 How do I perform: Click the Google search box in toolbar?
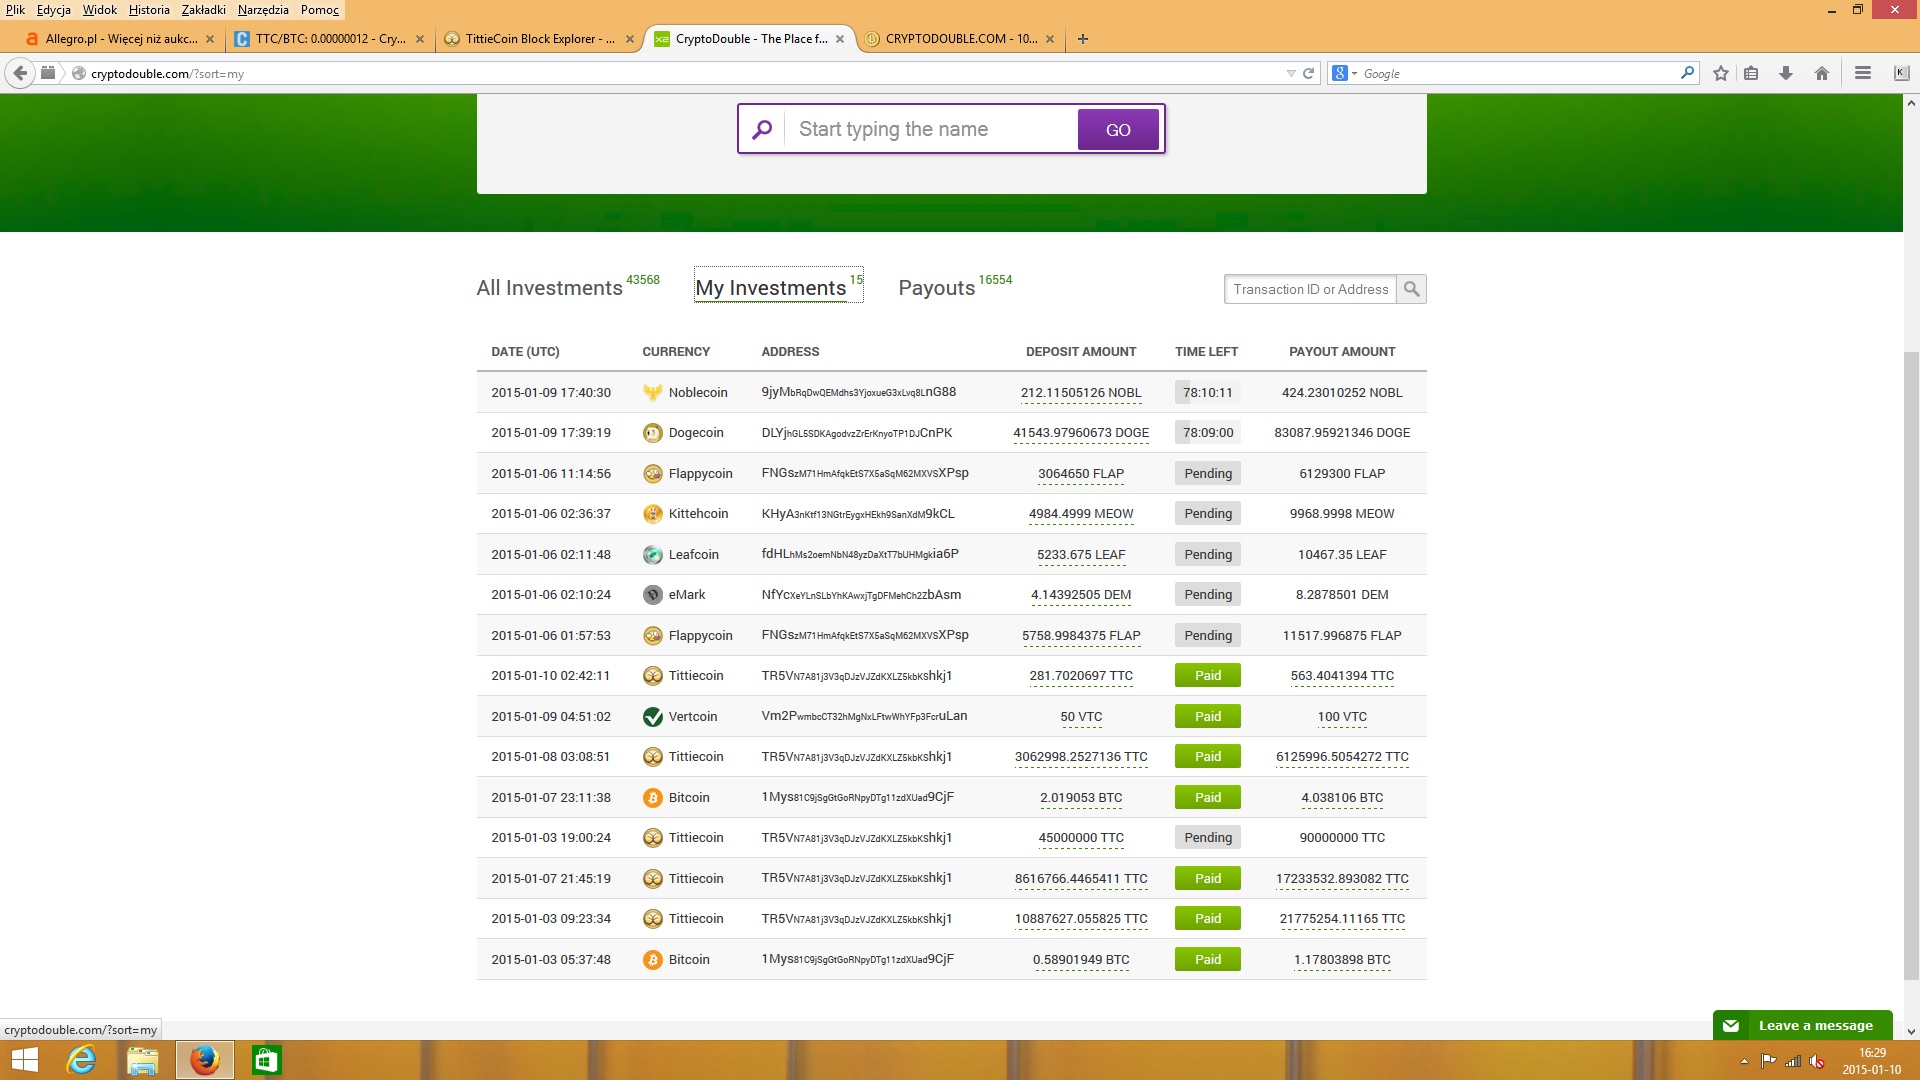click(1518, 73)
